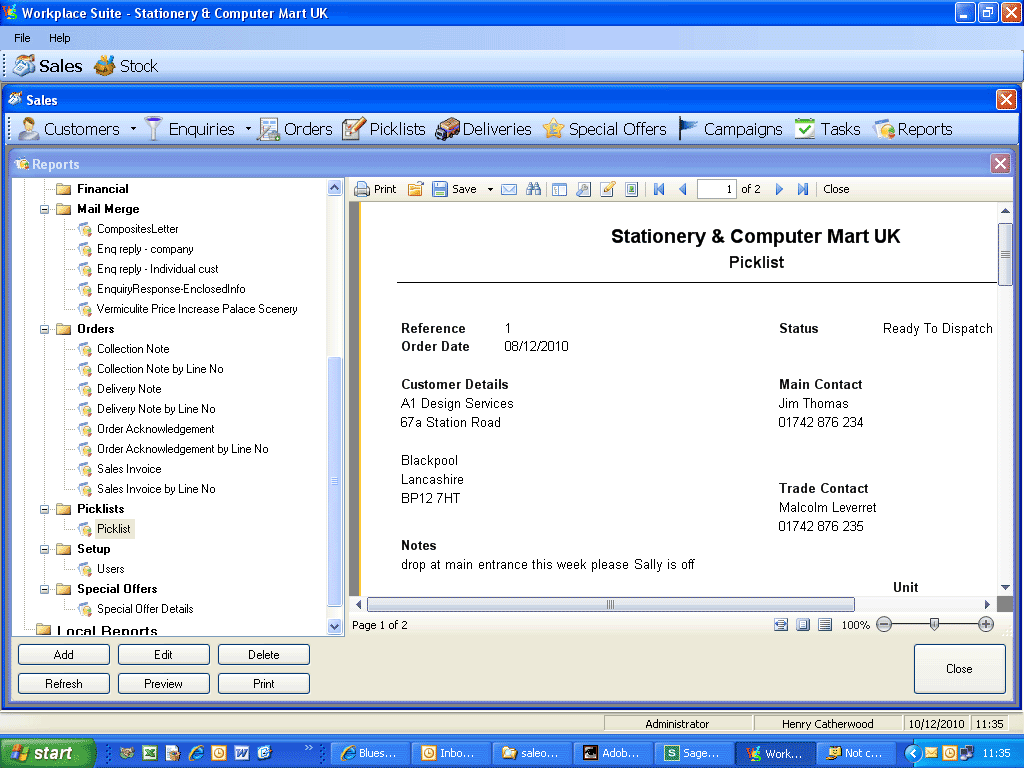The height and width of the screenshot is (768, 1024).
Task: Click the Add button
Action: point(64,655)
